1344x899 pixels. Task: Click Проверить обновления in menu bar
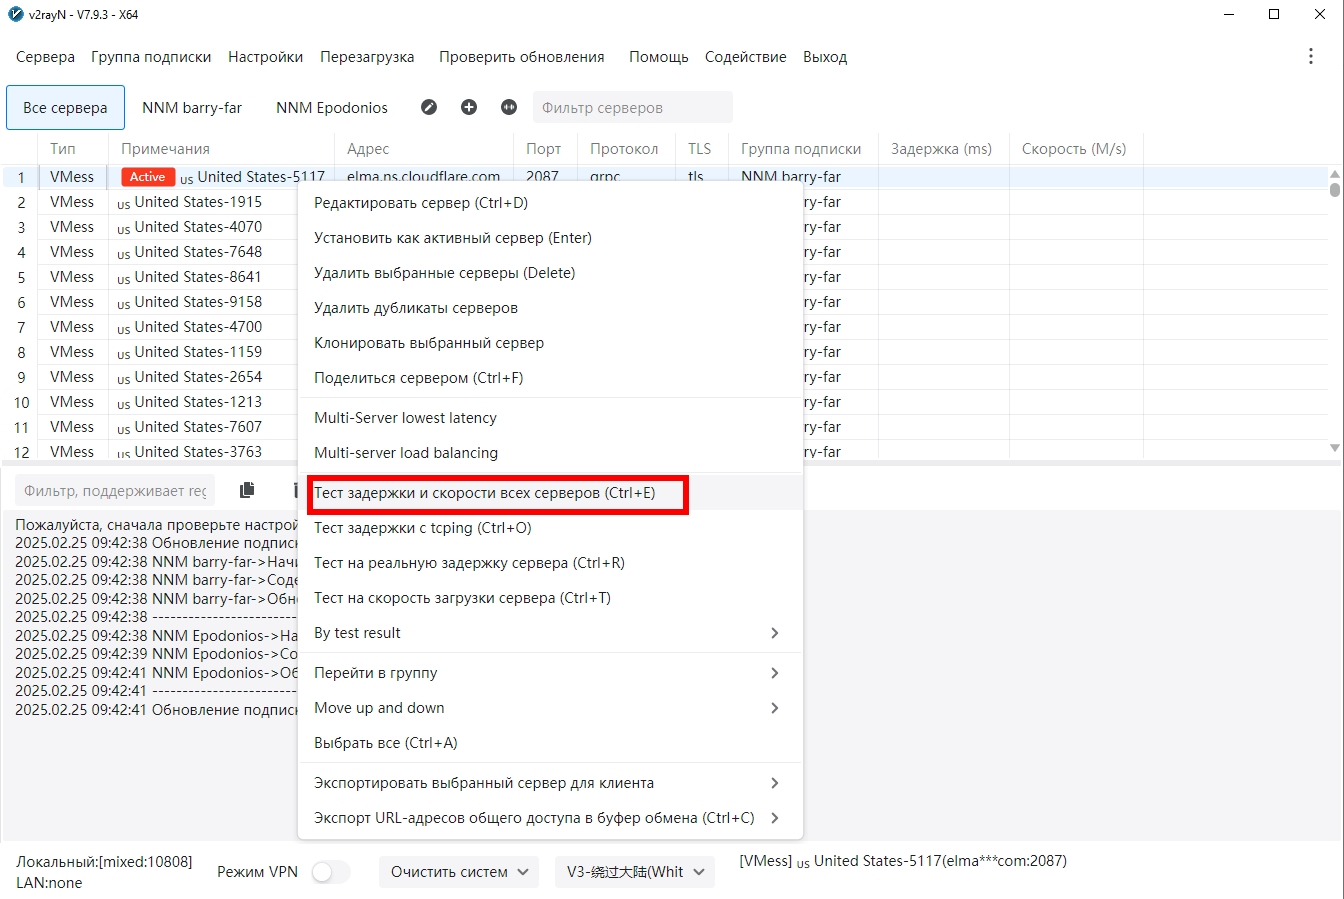[x=522, y=57]
